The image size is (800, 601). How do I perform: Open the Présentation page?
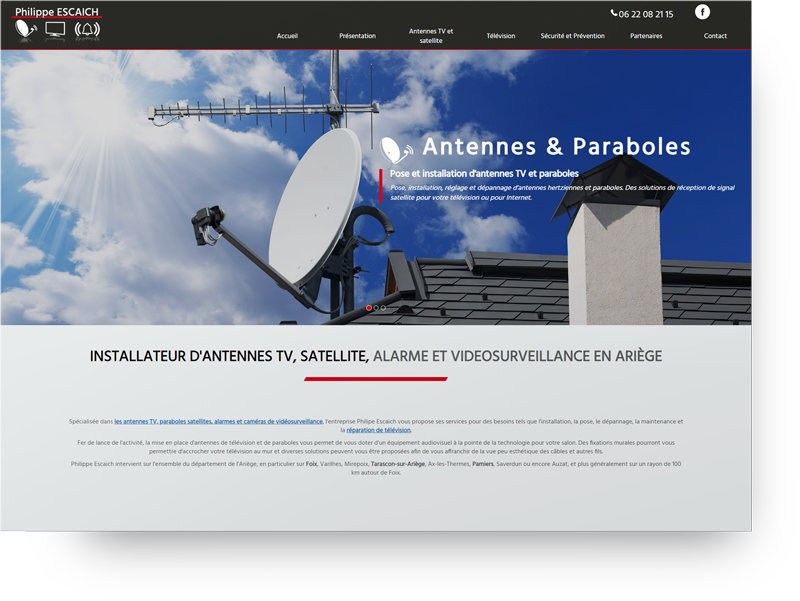358,35
